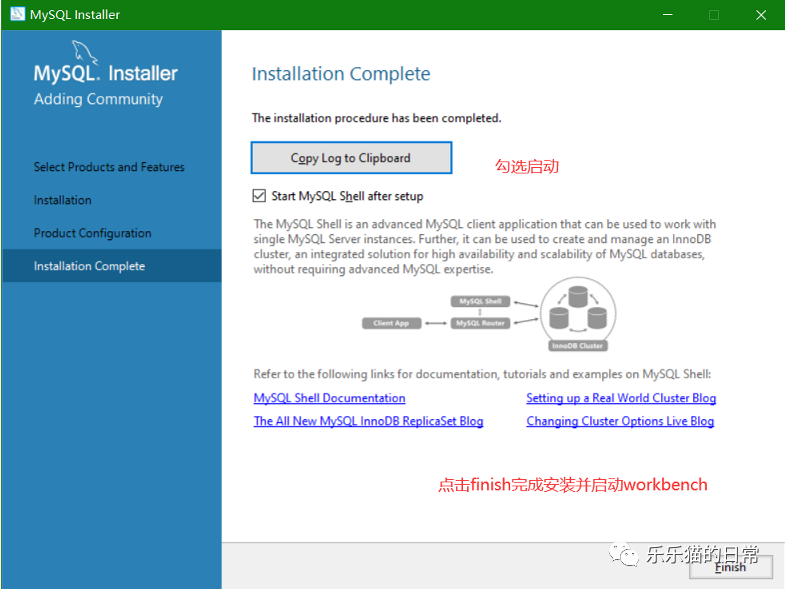Click the MySQL Shell box in diagram
The width and height of the screenshot is (785, 589).
pyautogui.click(x=480, y=301)
